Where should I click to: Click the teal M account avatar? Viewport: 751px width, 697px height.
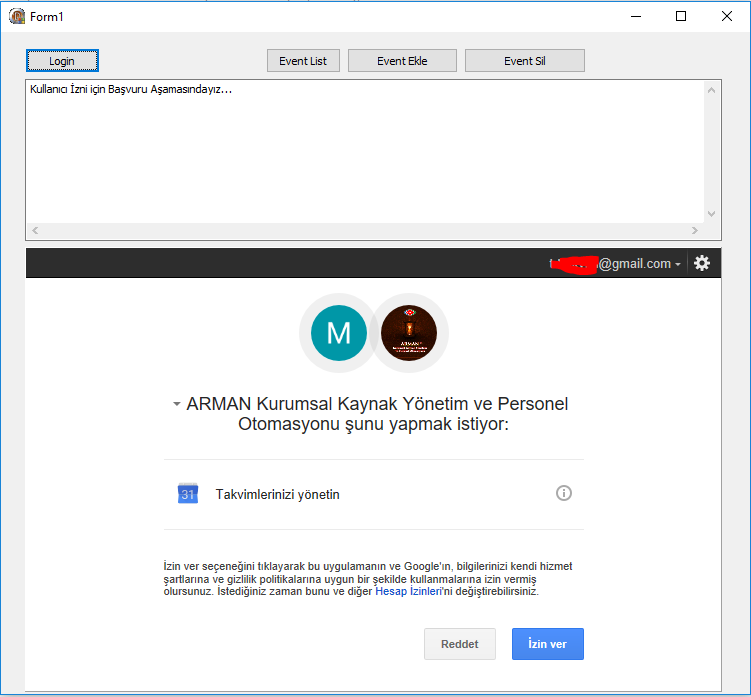[339, 333]
